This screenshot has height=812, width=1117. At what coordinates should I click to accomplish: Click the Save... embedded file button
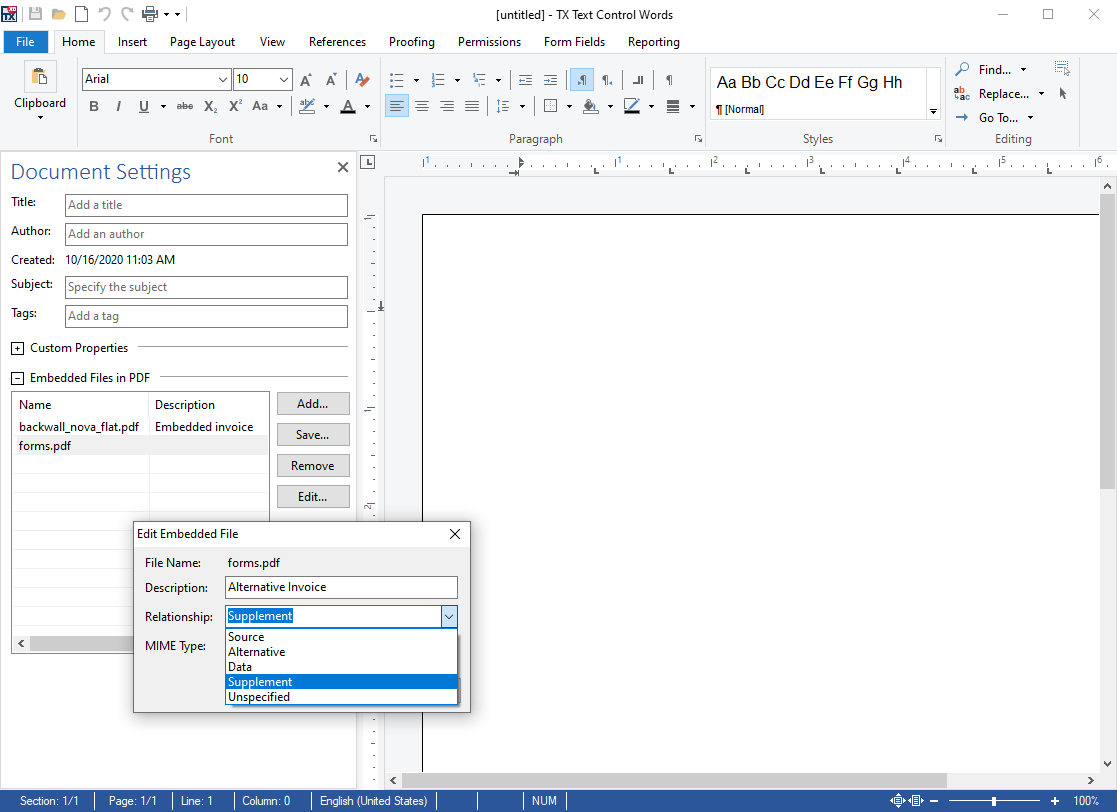(313, 434)
